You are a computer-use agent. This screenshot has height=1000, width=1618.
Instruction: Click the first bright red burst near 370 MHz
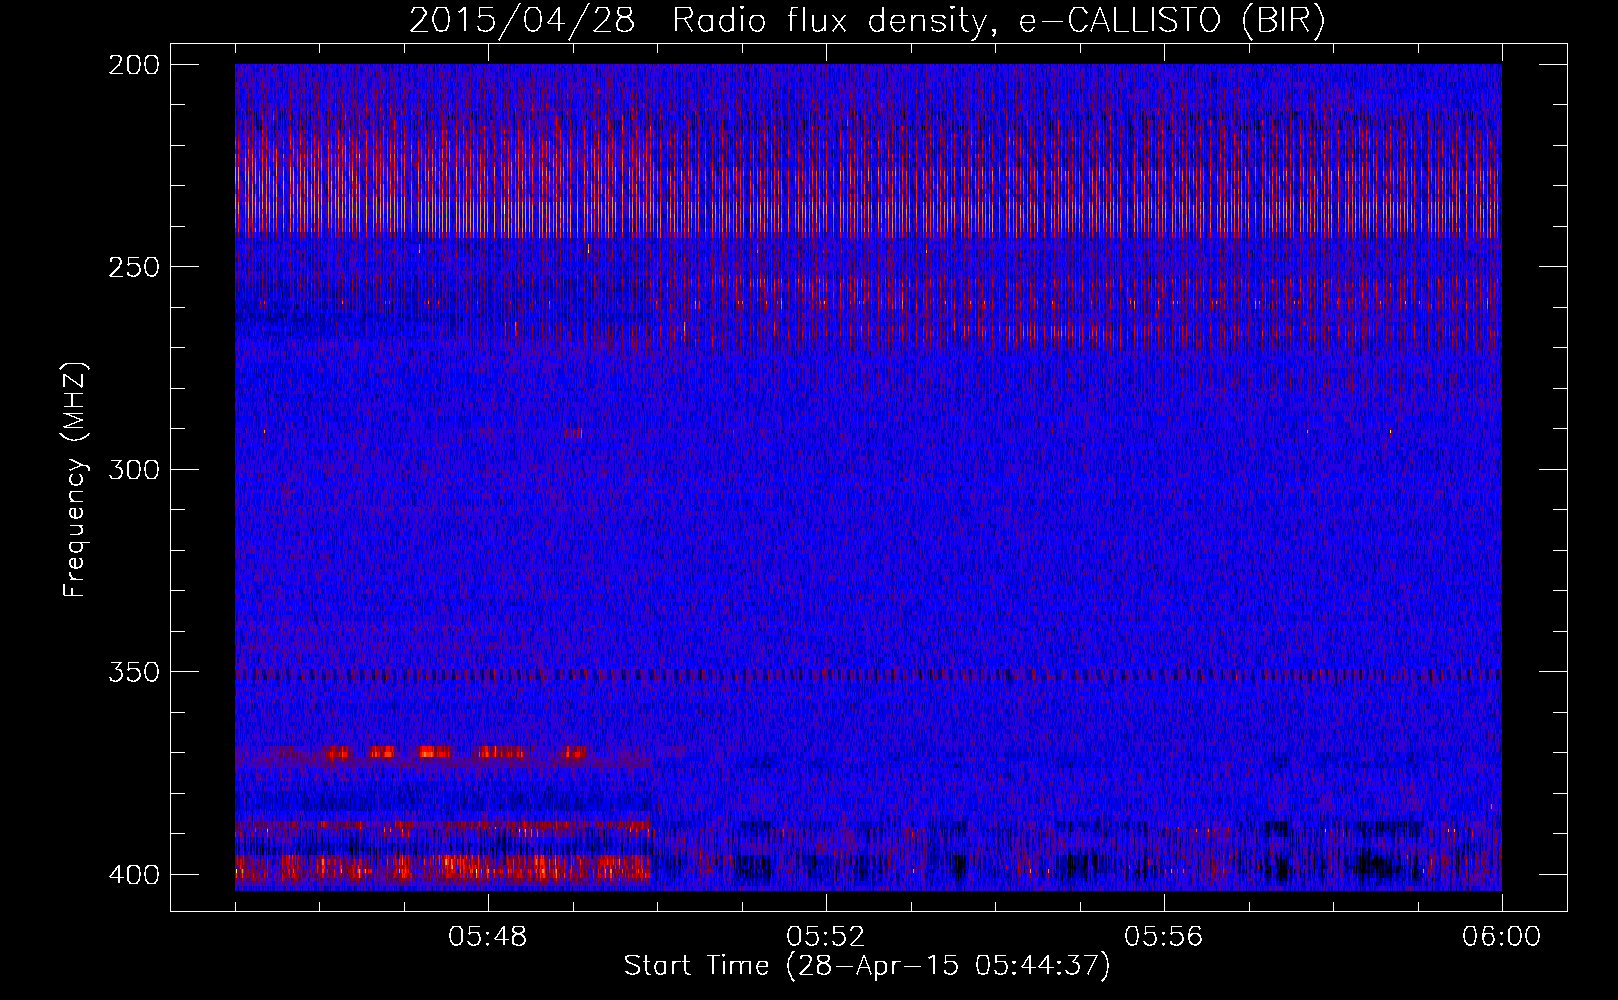pos(338,752)
